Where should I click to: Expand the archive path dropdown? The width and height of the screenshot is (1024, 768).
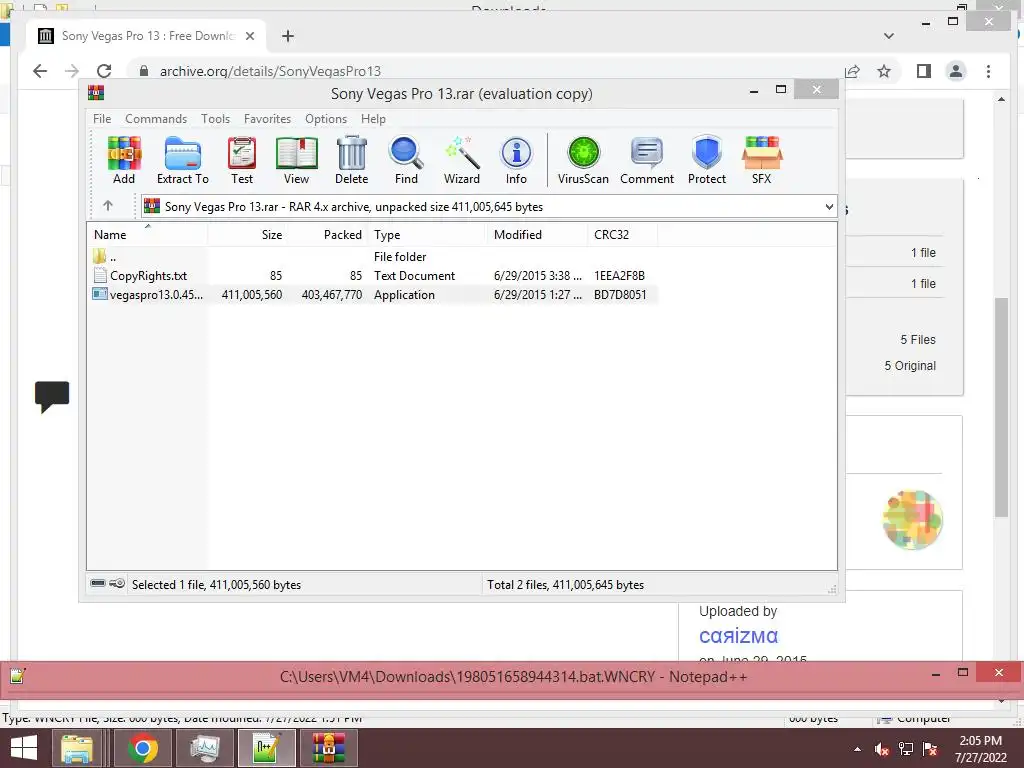(829, 206)
